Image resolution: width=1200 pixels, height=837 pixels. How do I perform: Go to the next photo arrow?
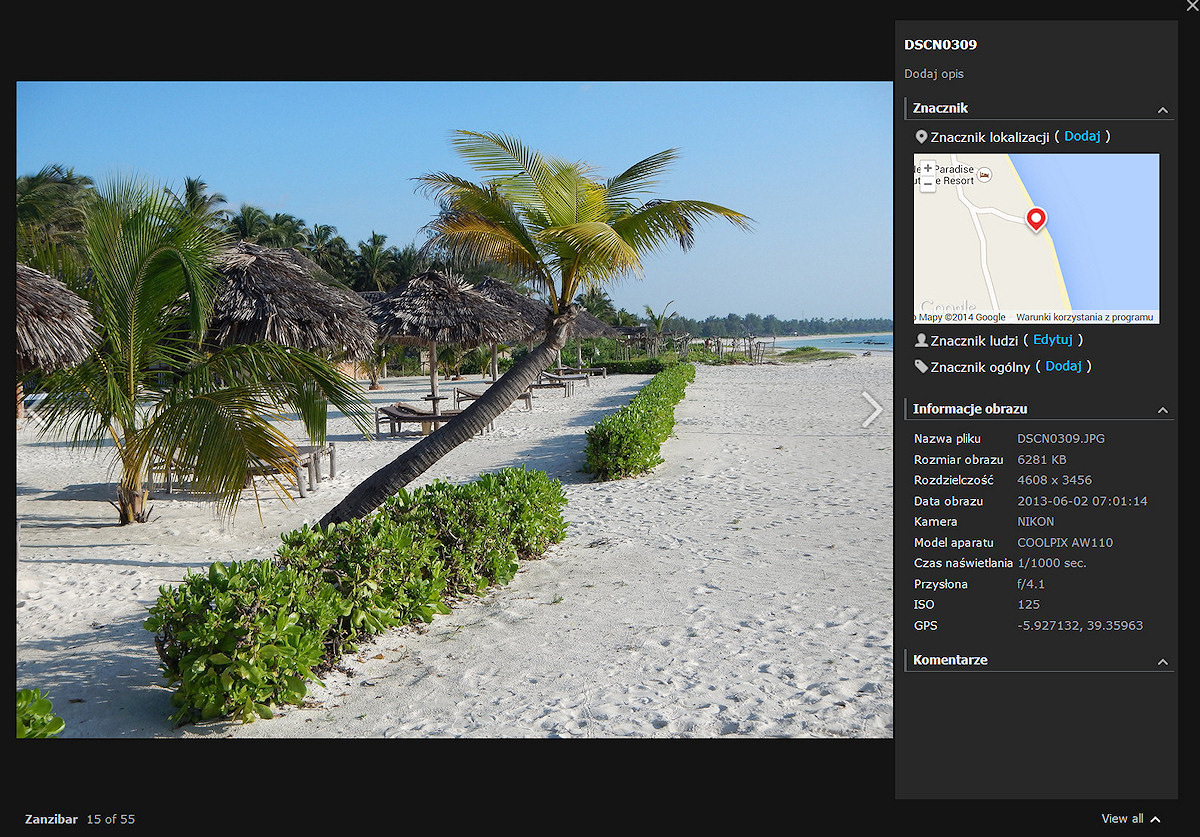[872, 409]
